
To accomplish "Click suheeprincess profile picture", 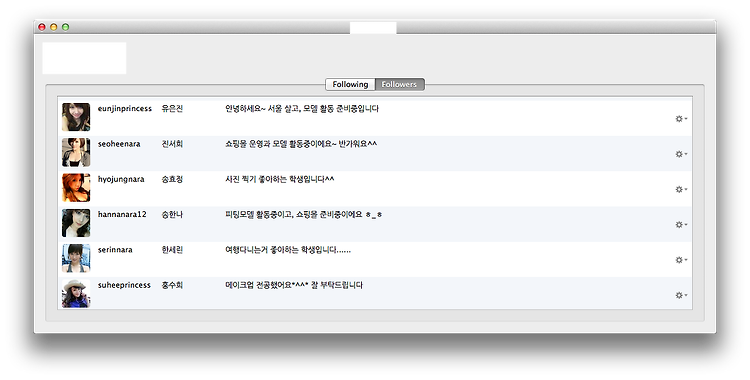I will click(x=76, y=293).
